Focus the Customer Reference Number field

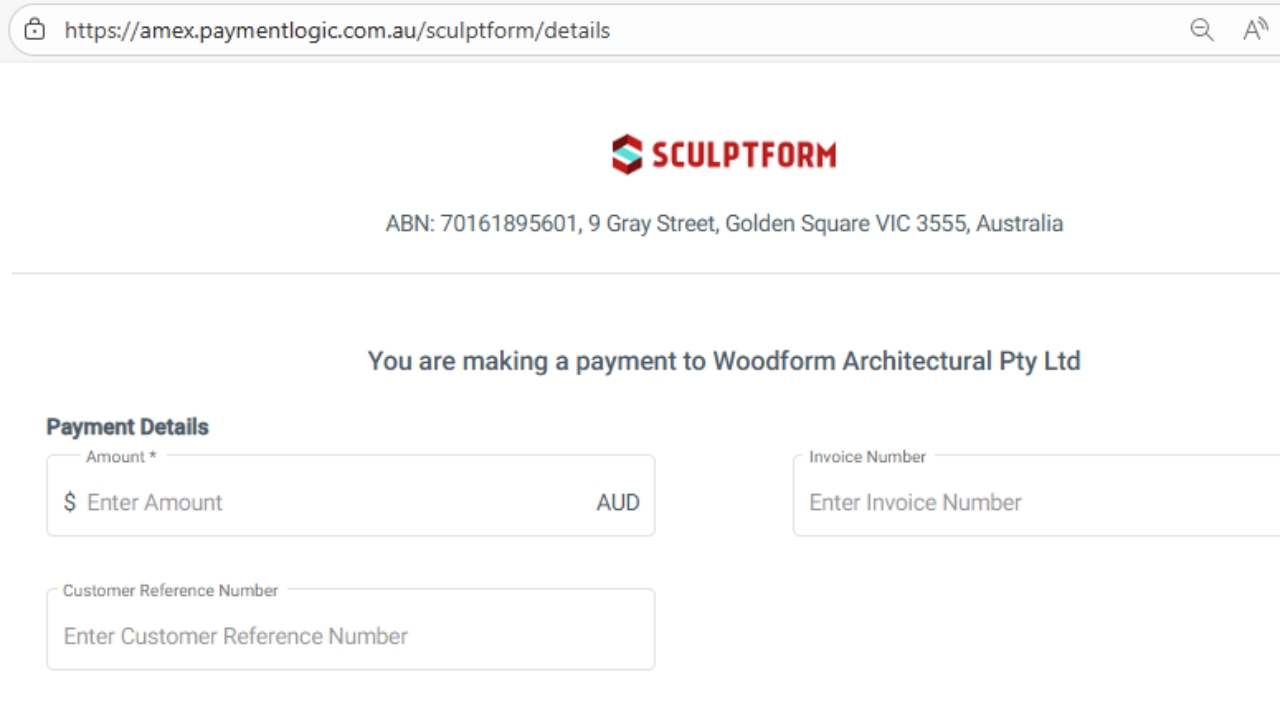pyautogui.click(x=351, y=629)
